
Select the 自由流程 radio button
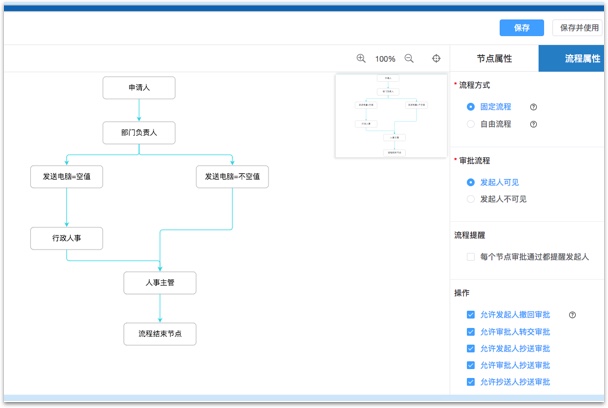470,124
